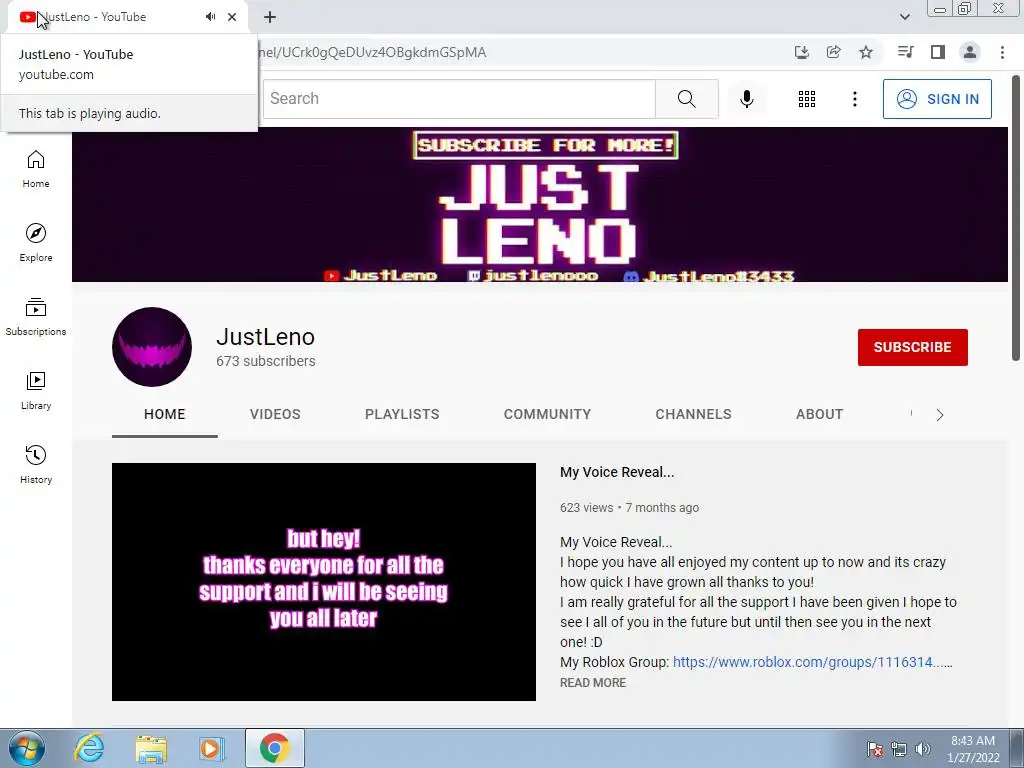Click the magnifier search button
The width and height of the screenshot is (1024, 768).
(686, 99)
